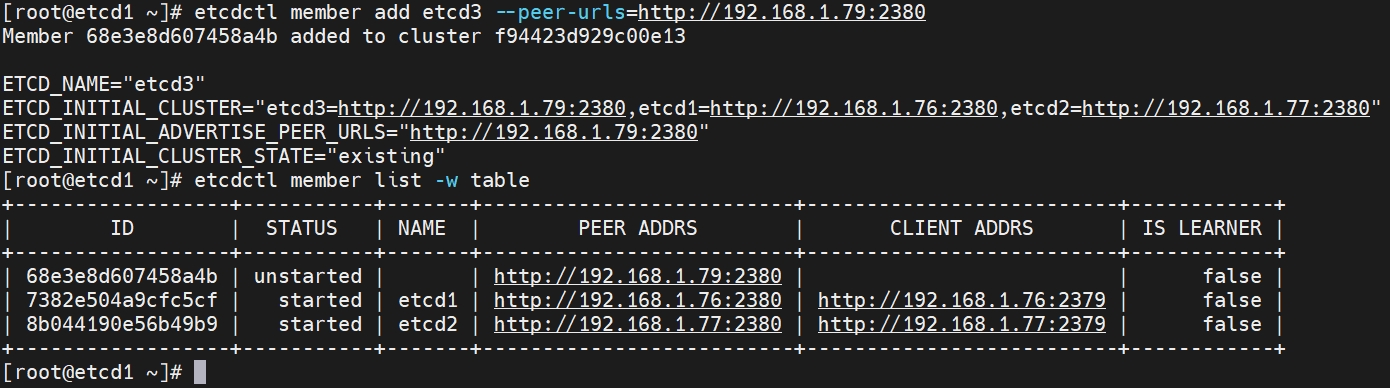Image resolution: width=1390 pixels, height=388 pixels.
Task: Open peer address 192.168.1.76:2380 in the table
Action: [x=638, y=300]
